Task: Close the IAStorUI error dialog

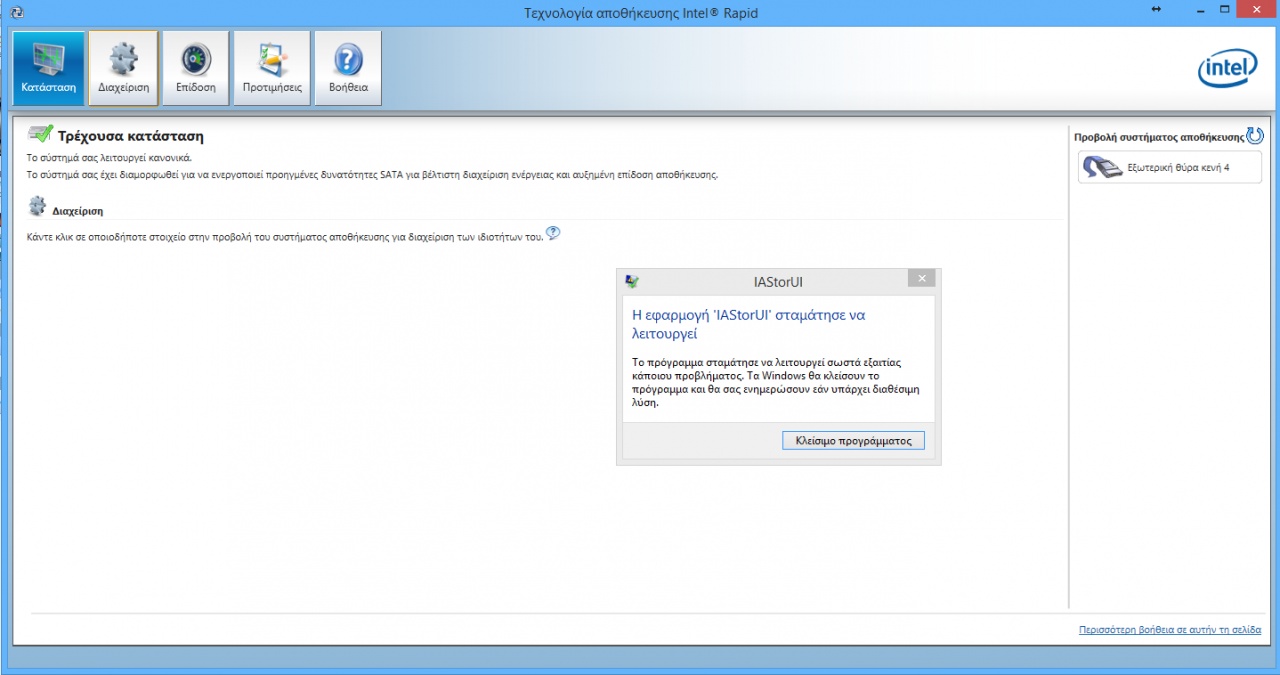Action: [922, 279]
